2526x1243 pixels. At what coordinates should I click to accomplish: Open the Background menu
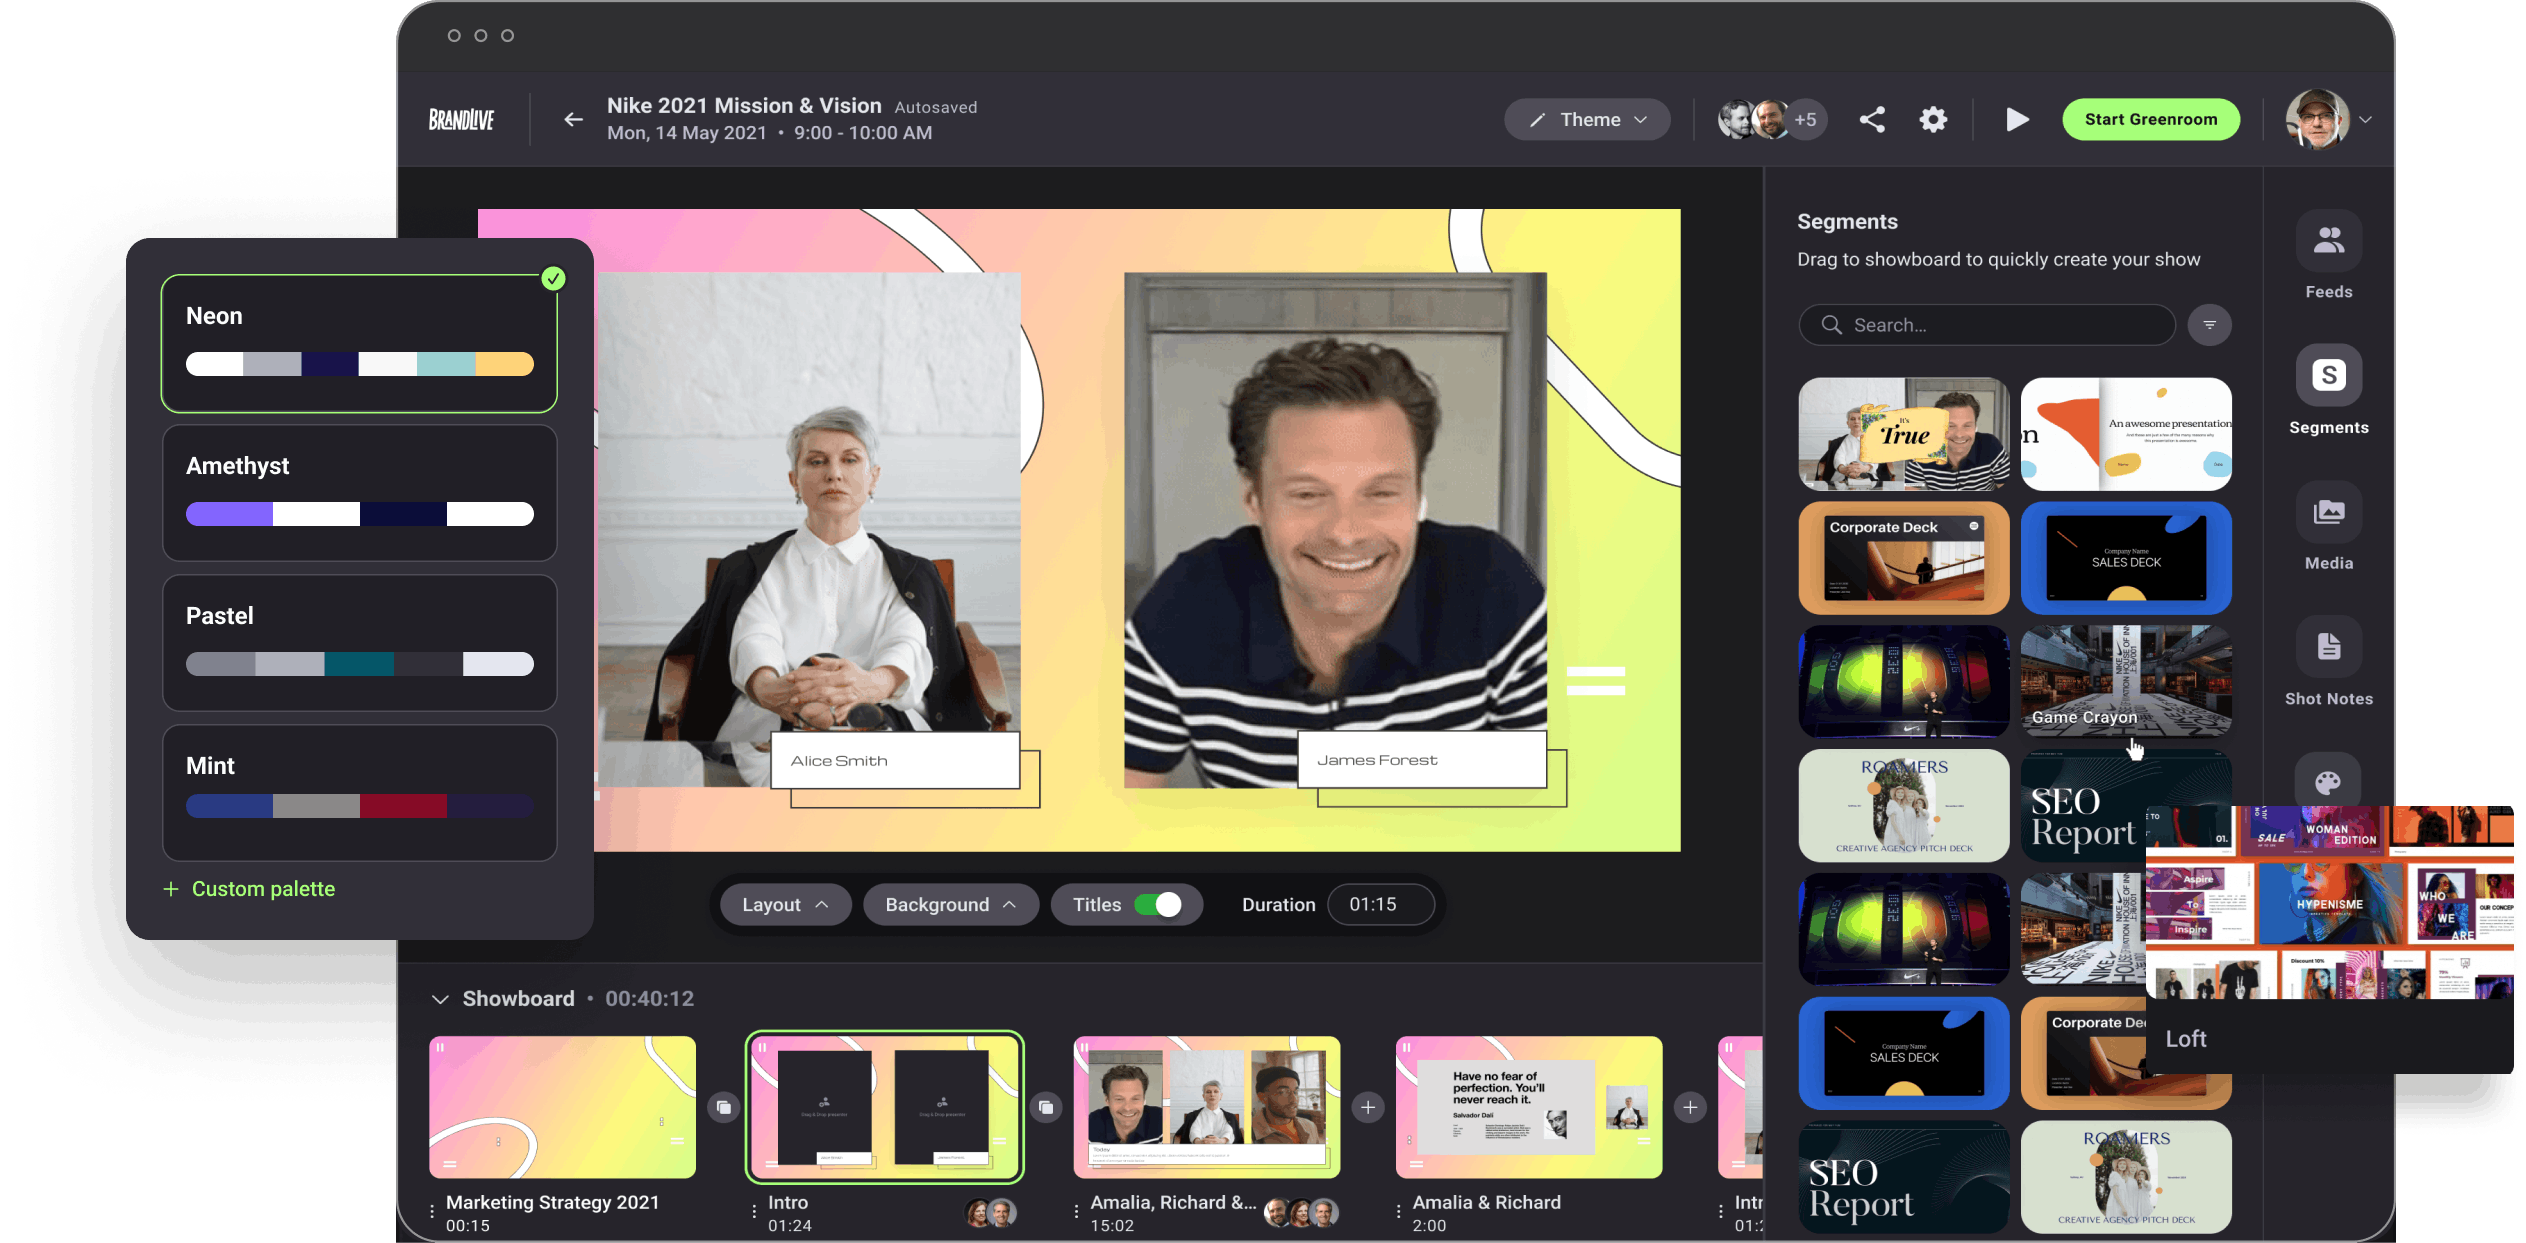(950, 904)
